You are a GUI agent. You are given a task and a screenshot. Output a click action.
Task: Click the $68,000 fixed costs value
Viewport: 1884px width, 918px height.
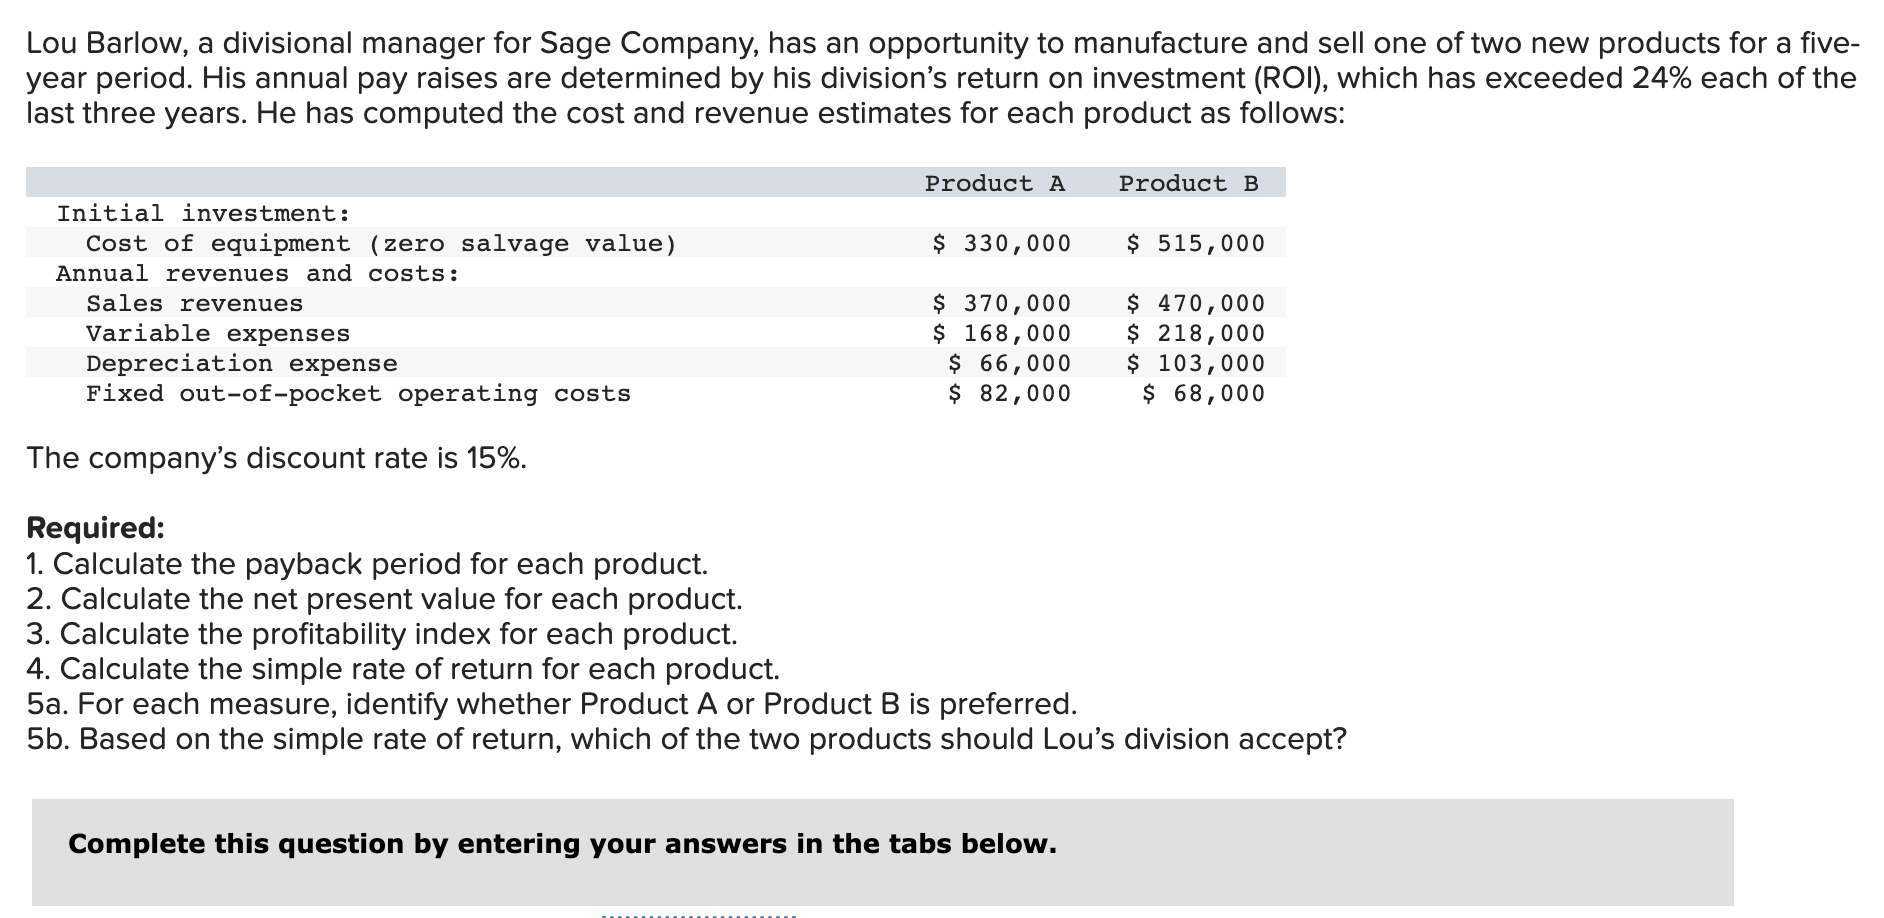(1204, 393)
